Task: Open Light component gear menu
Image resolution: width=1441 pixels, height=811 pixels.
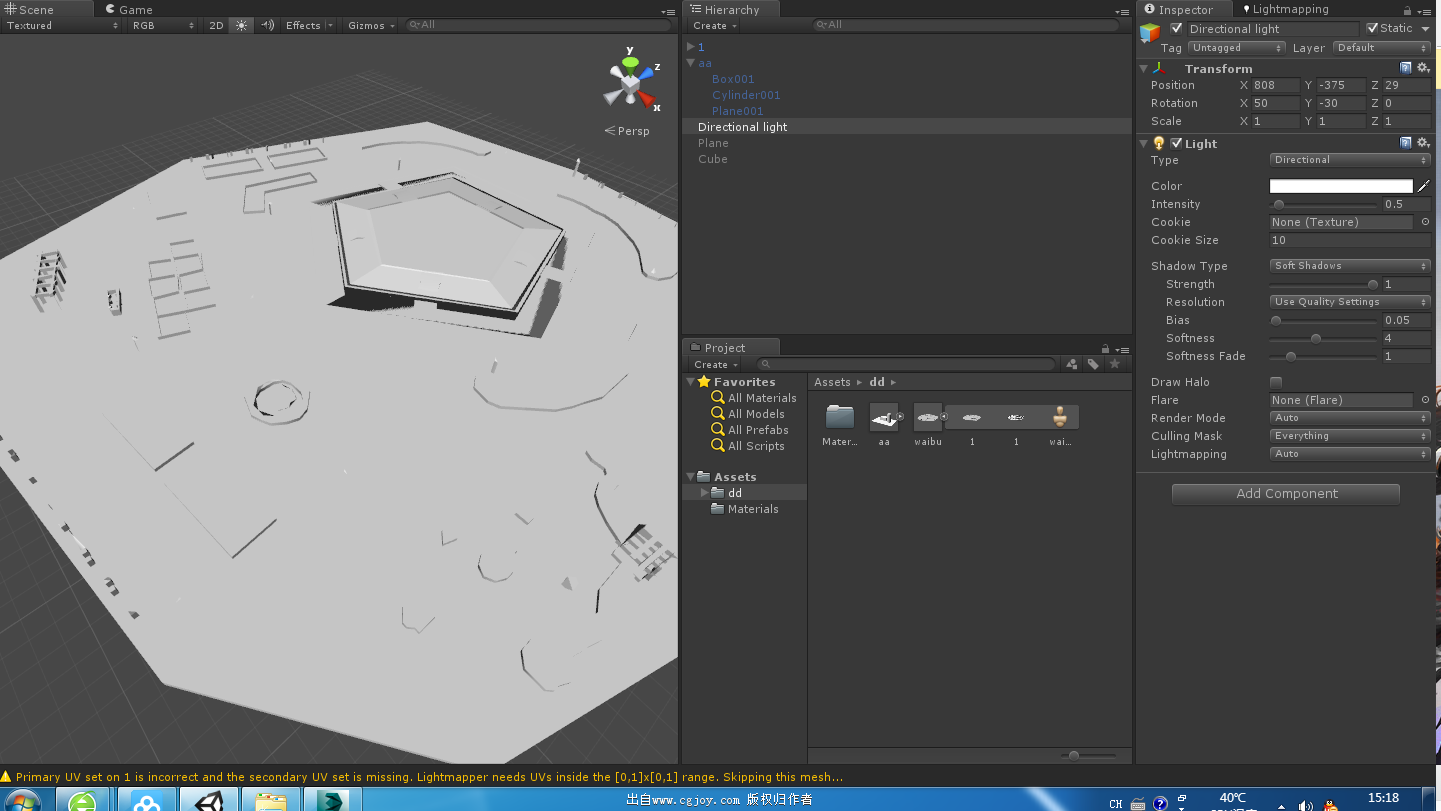Action: [1423, 143]
